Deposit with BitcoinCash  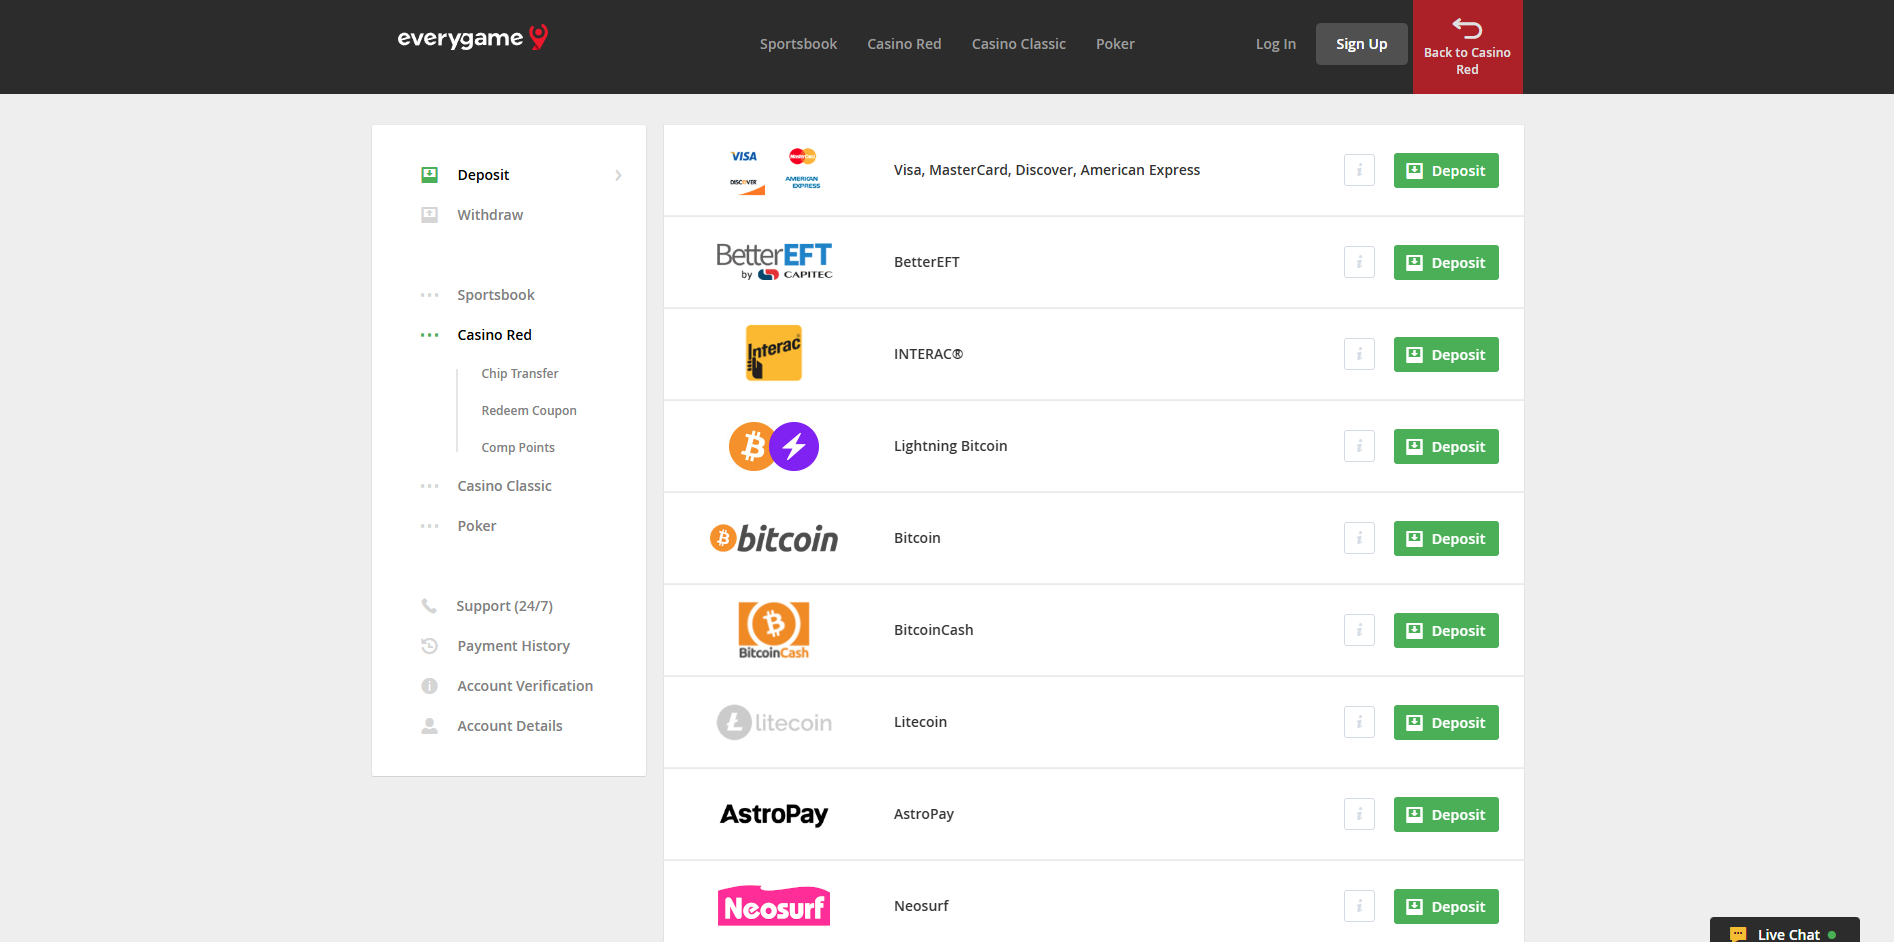pyautogui.click(x=1446, y=630)
